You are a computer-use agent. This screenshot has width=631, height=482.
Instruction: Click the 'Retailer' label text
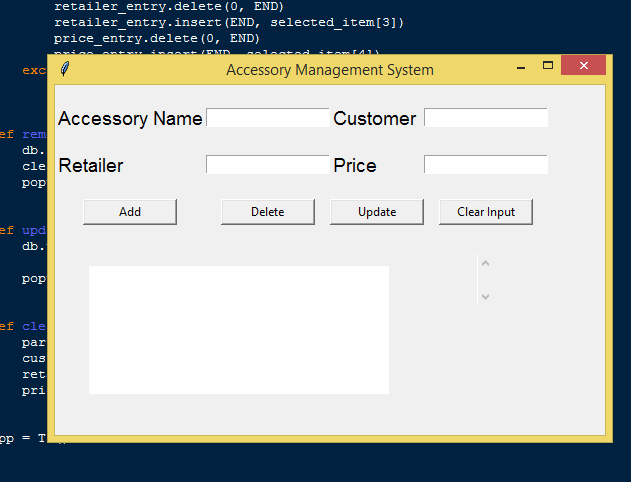(91, 166)
